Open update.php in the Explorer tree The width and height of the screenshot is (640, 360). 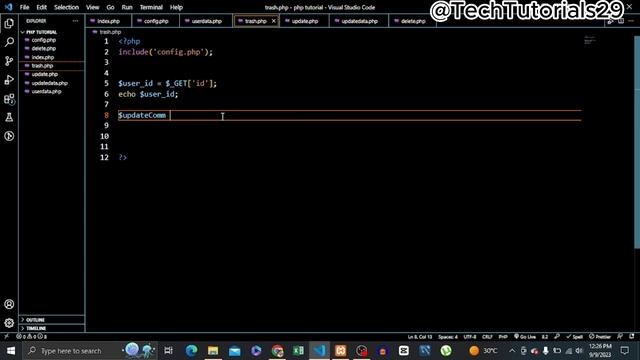click(44, 74)
